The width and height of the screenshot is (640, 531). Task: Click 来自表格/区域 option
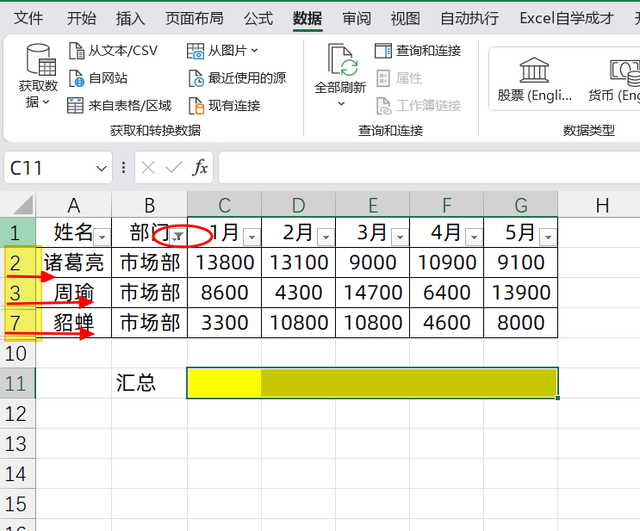119,106
